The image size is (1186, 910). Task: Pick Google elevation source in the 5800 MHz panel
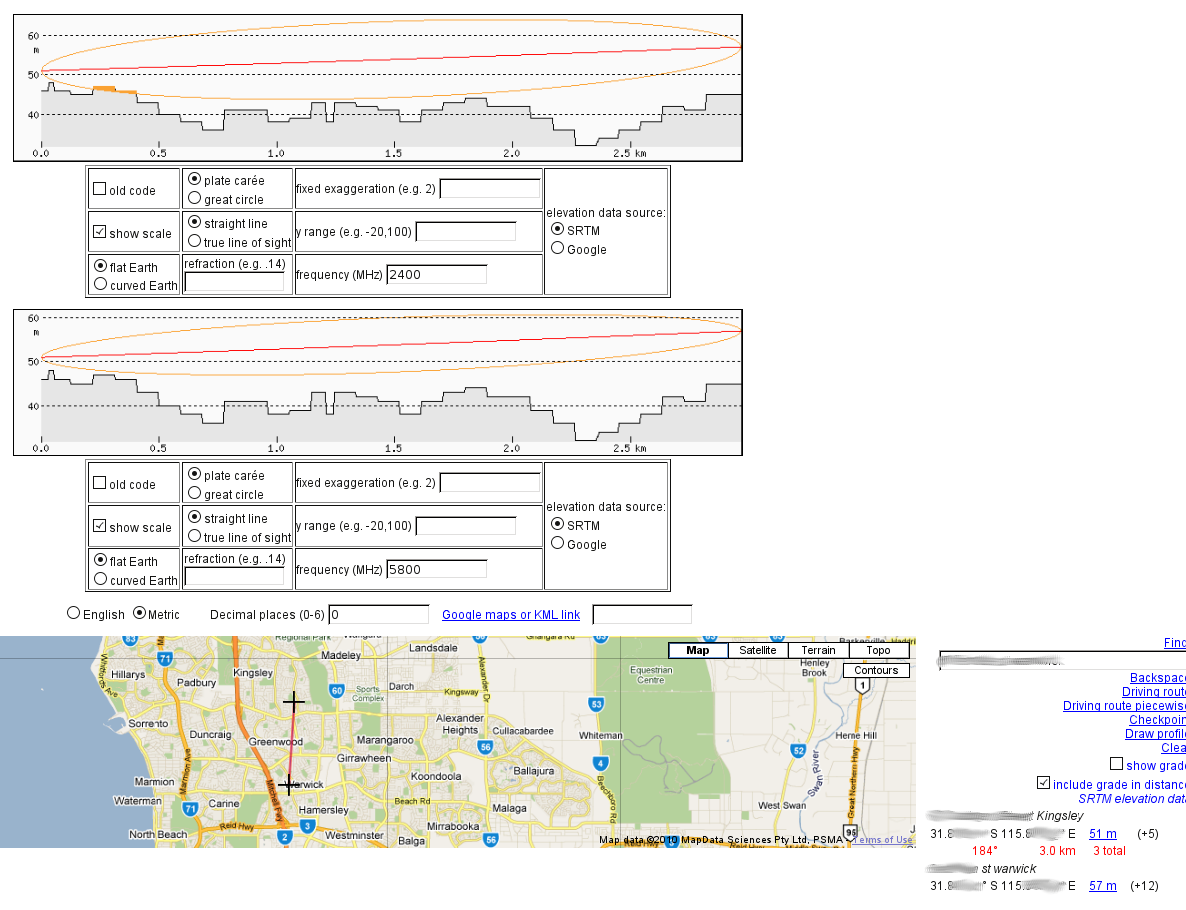click(x=558, y=544)
